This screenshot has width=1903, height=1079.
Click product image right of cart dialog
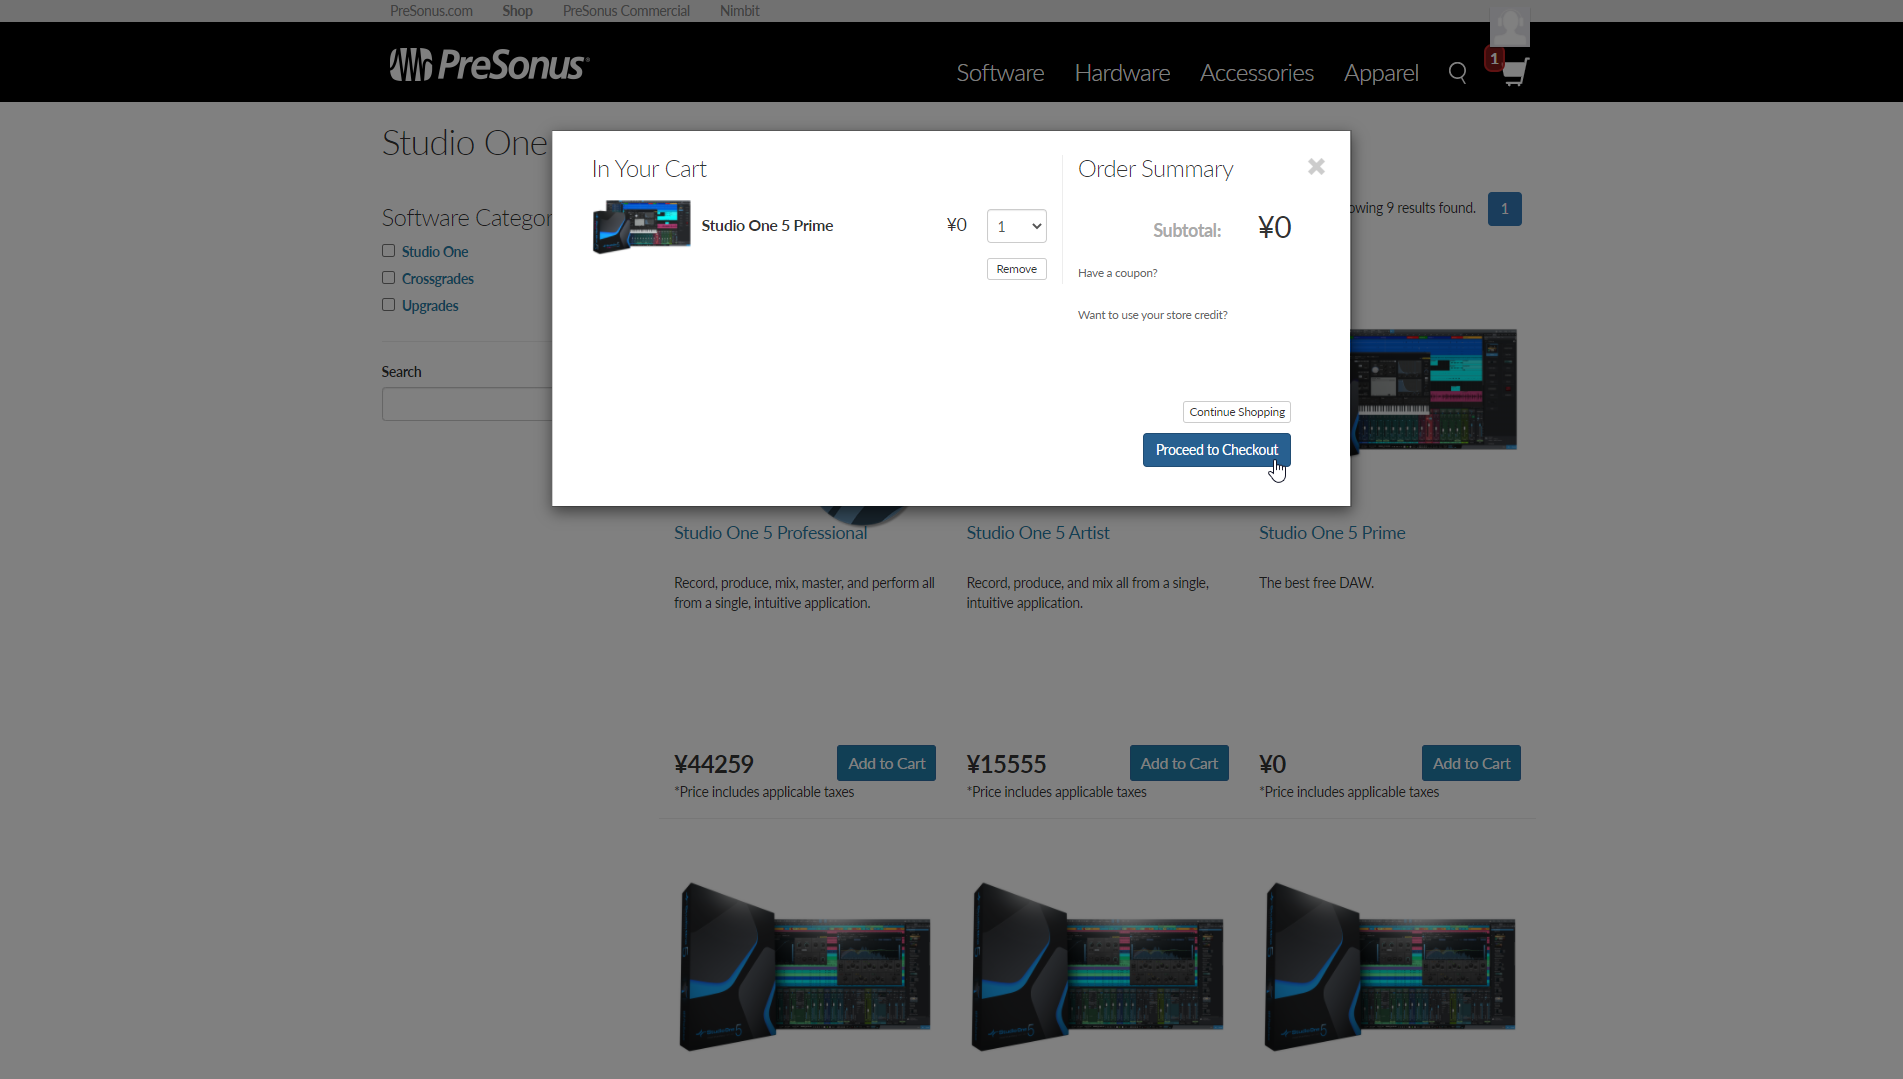tap(1433, 390)
